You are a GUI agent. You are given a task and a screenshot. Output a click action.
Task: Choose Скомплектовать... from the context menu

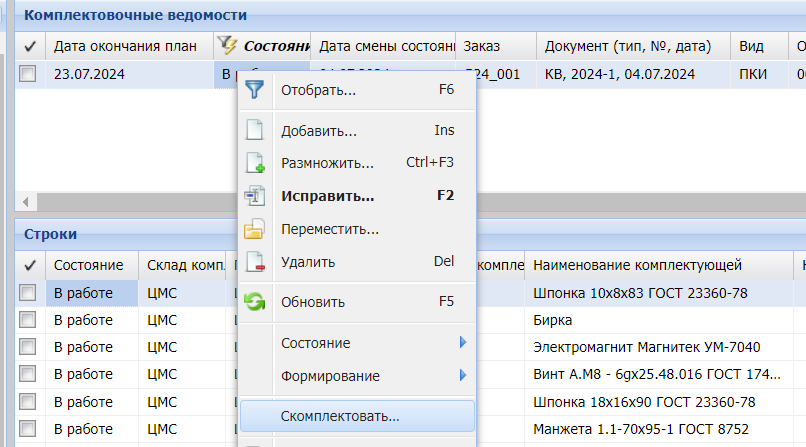point(340,416)
